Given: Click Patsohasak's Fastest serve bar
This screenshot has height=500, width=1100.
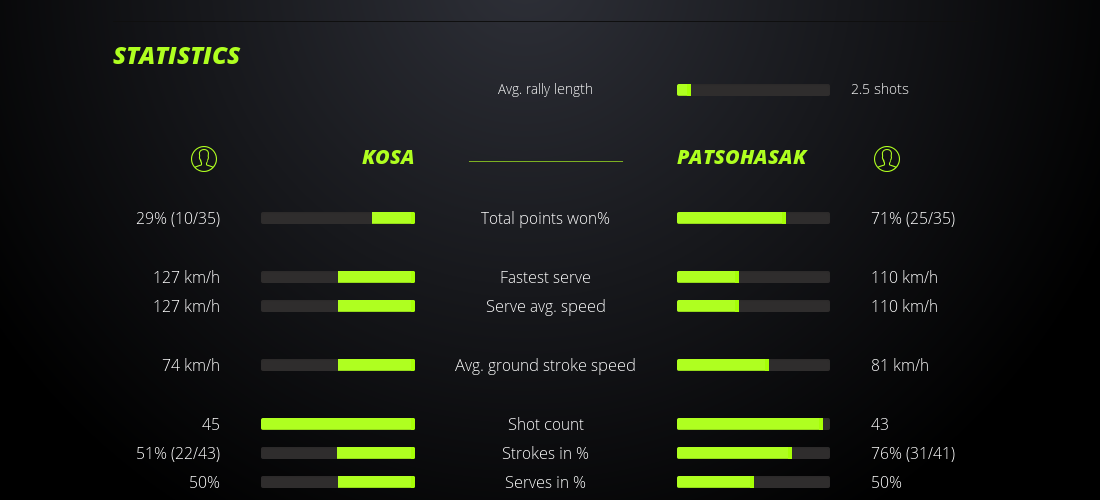Looking at the screenshot, I should coord(753,277).
